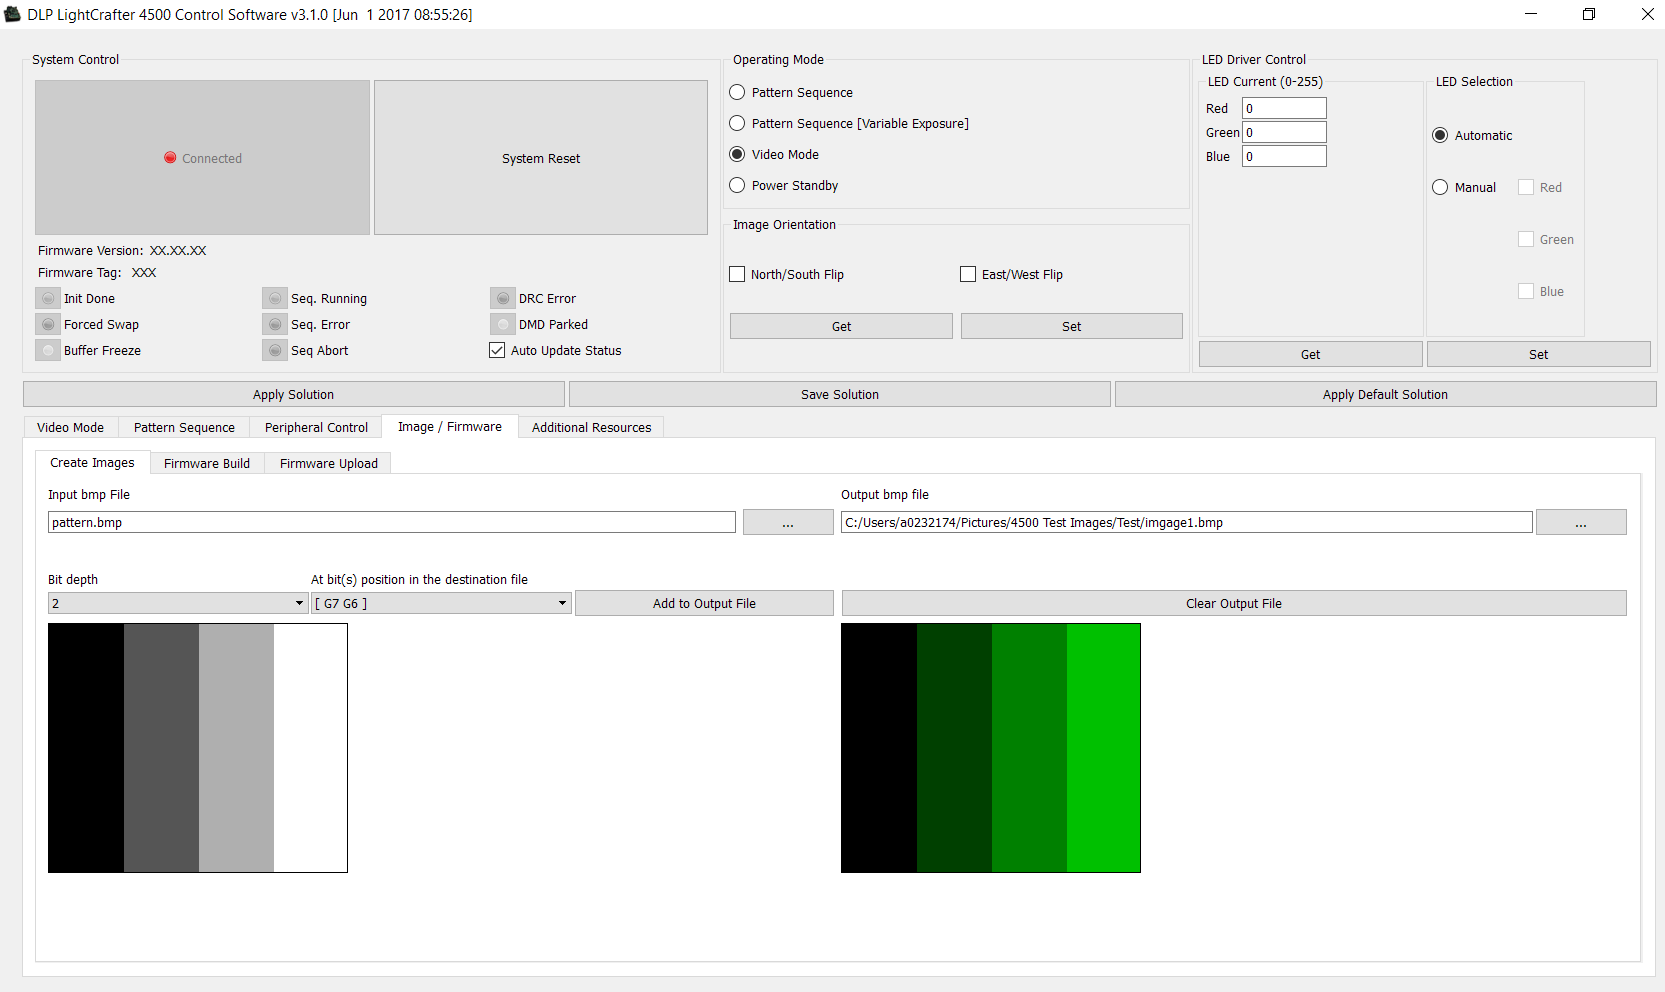Click the DMD Parked status indicator
1665x992 pixels.
coord(503,324)
